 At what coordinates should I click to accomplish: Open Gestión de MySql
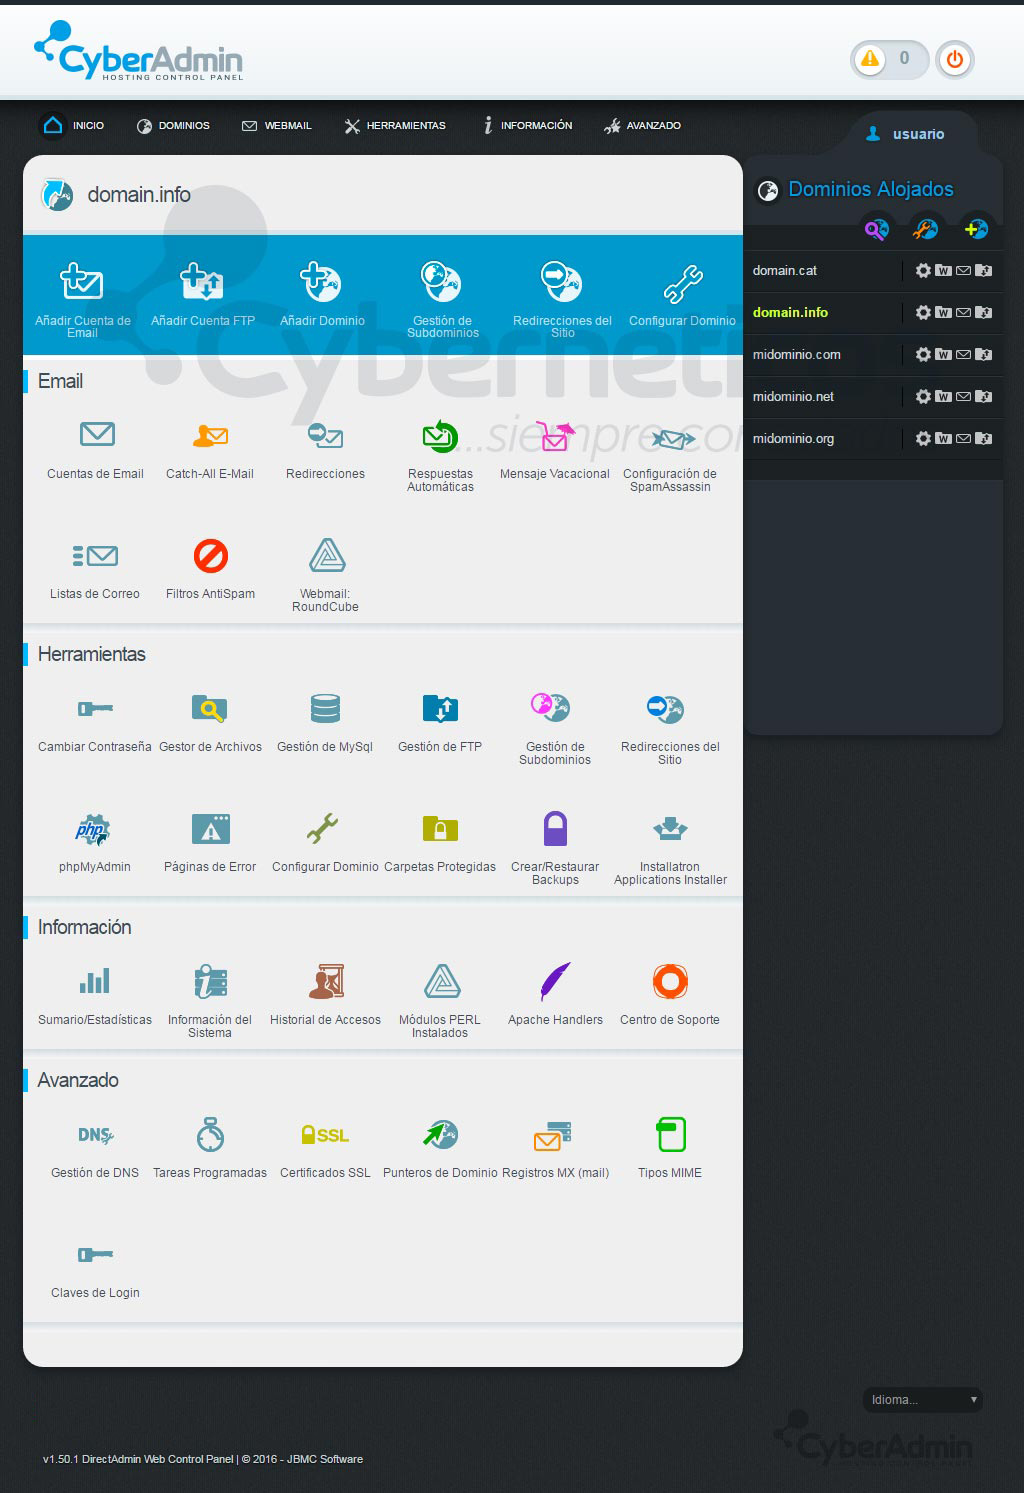(x=324, y=710)
